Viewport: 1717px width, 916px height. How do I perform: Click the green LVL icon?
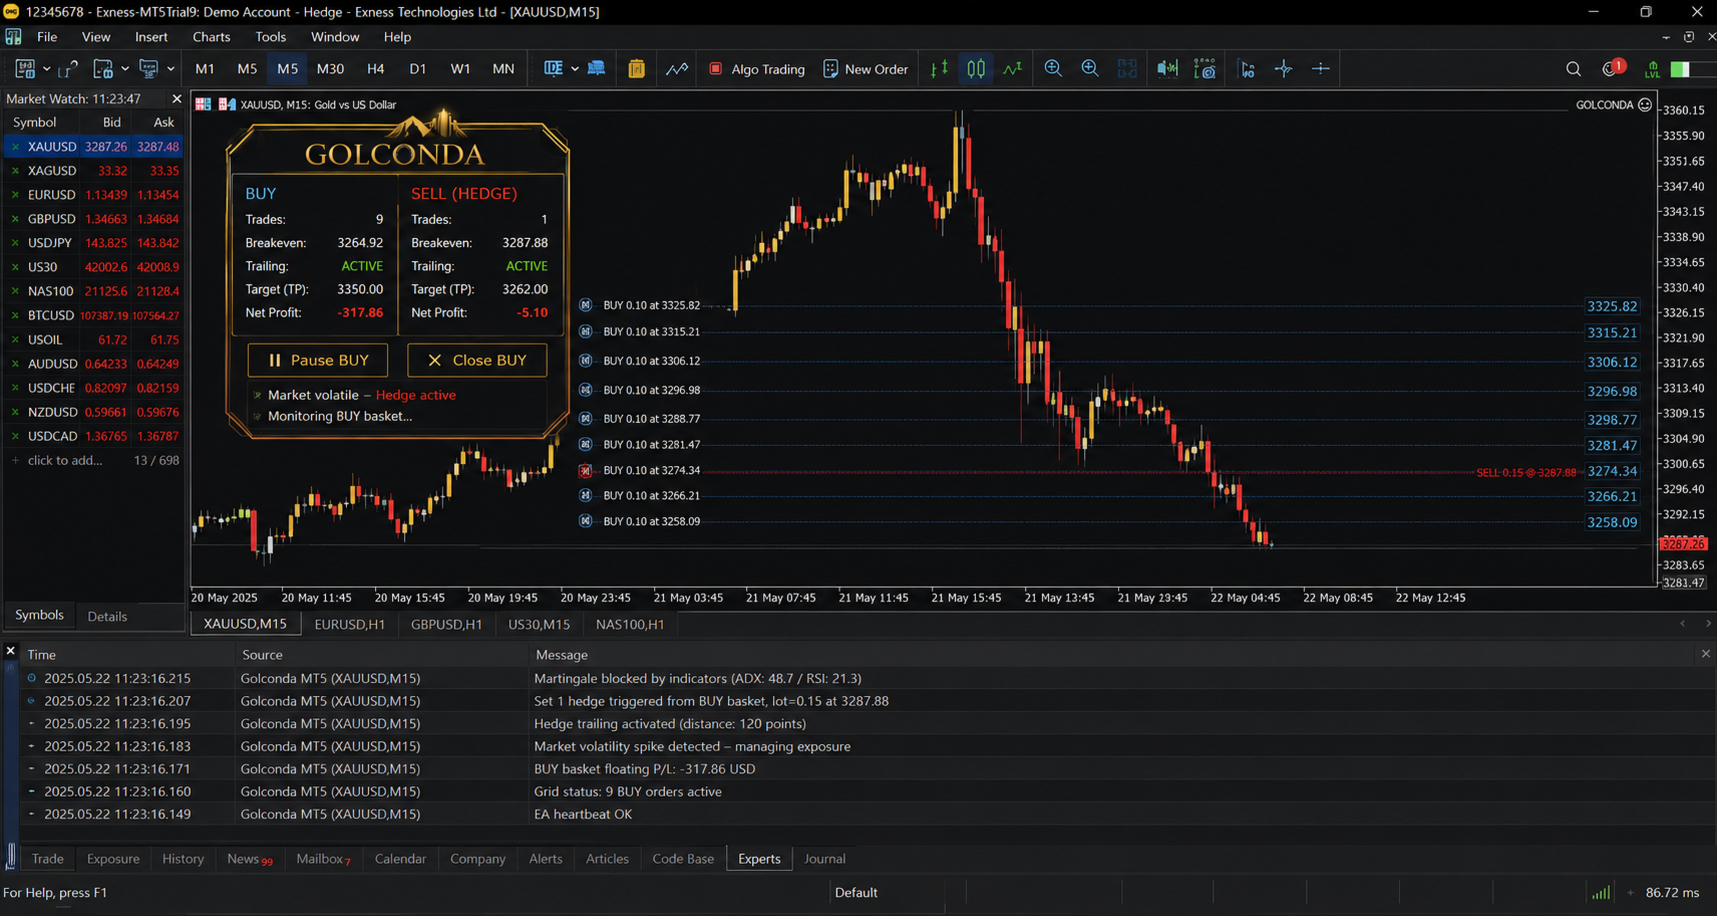(1652, 69)
